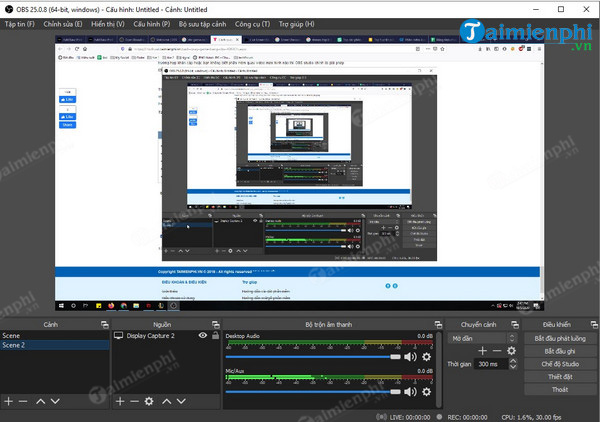Open the Mờ dần transition dropdown

[x=482, y=338]
